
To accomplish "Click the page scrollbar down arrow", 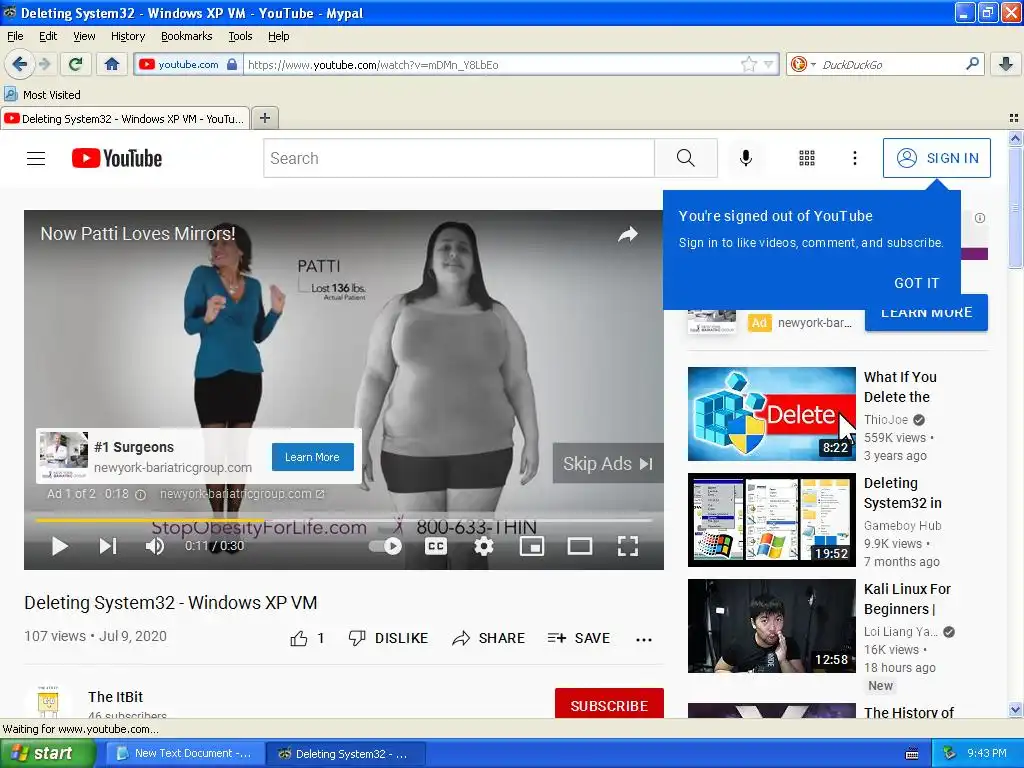I will coord(1015,710).
